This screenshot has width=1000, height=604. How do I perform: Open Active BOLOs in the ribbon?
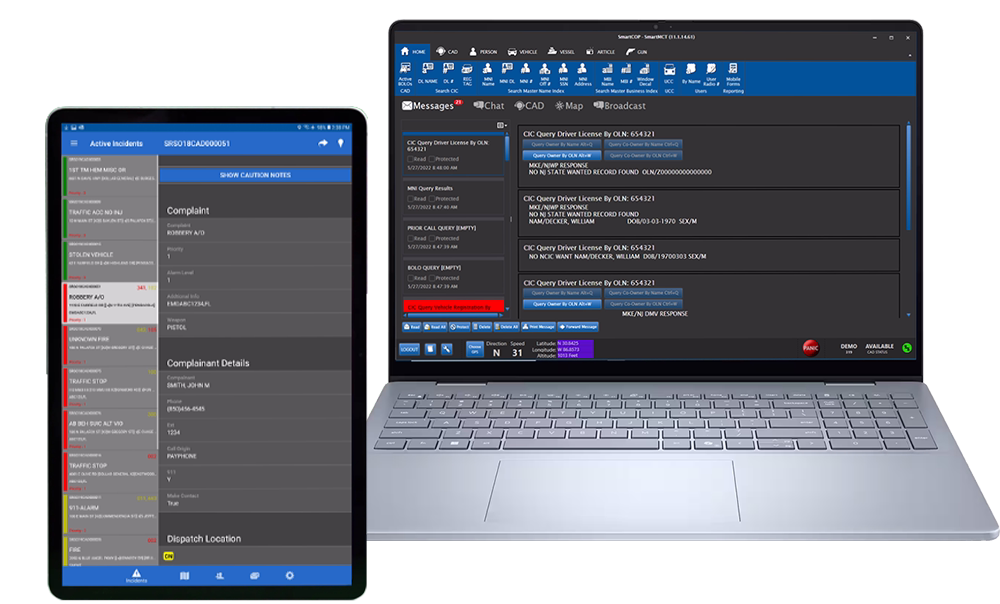[x=405, y=74]
